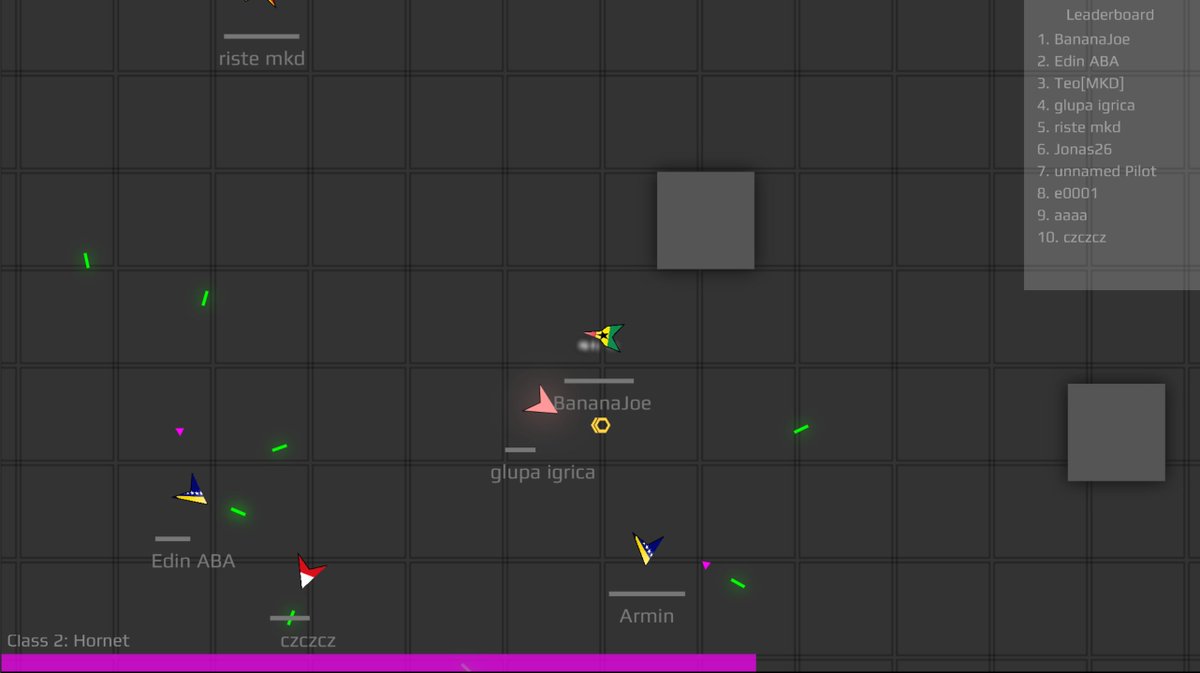The height and width of the screenshot is (673, 1200).
Task: Click the magenta triangle near Armin's ship
Action: pos(706,566)
